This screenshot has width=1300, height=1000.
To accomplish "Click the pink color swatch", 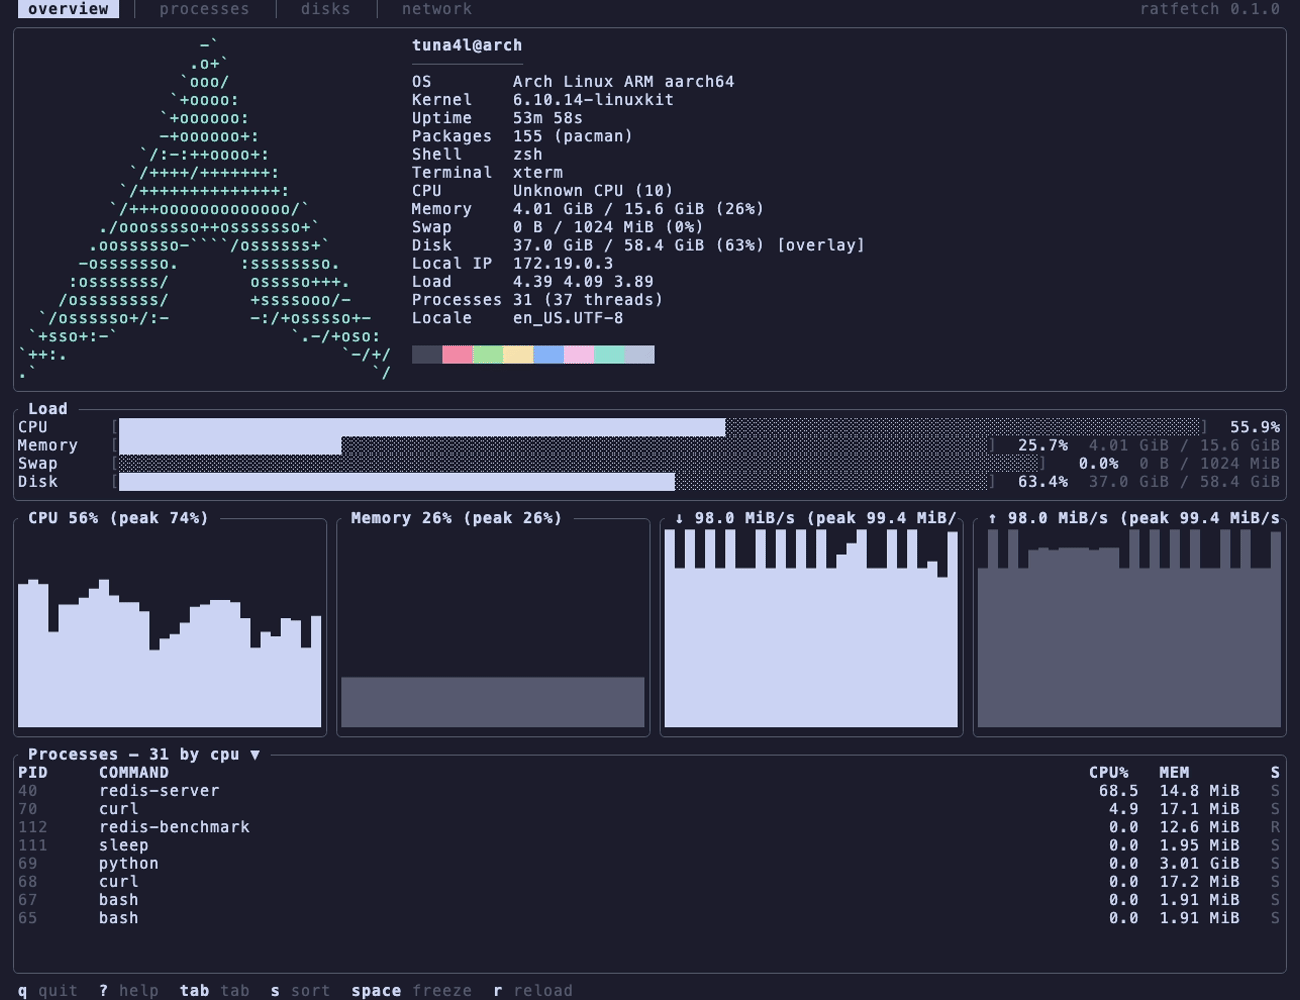I will (457, 355).
